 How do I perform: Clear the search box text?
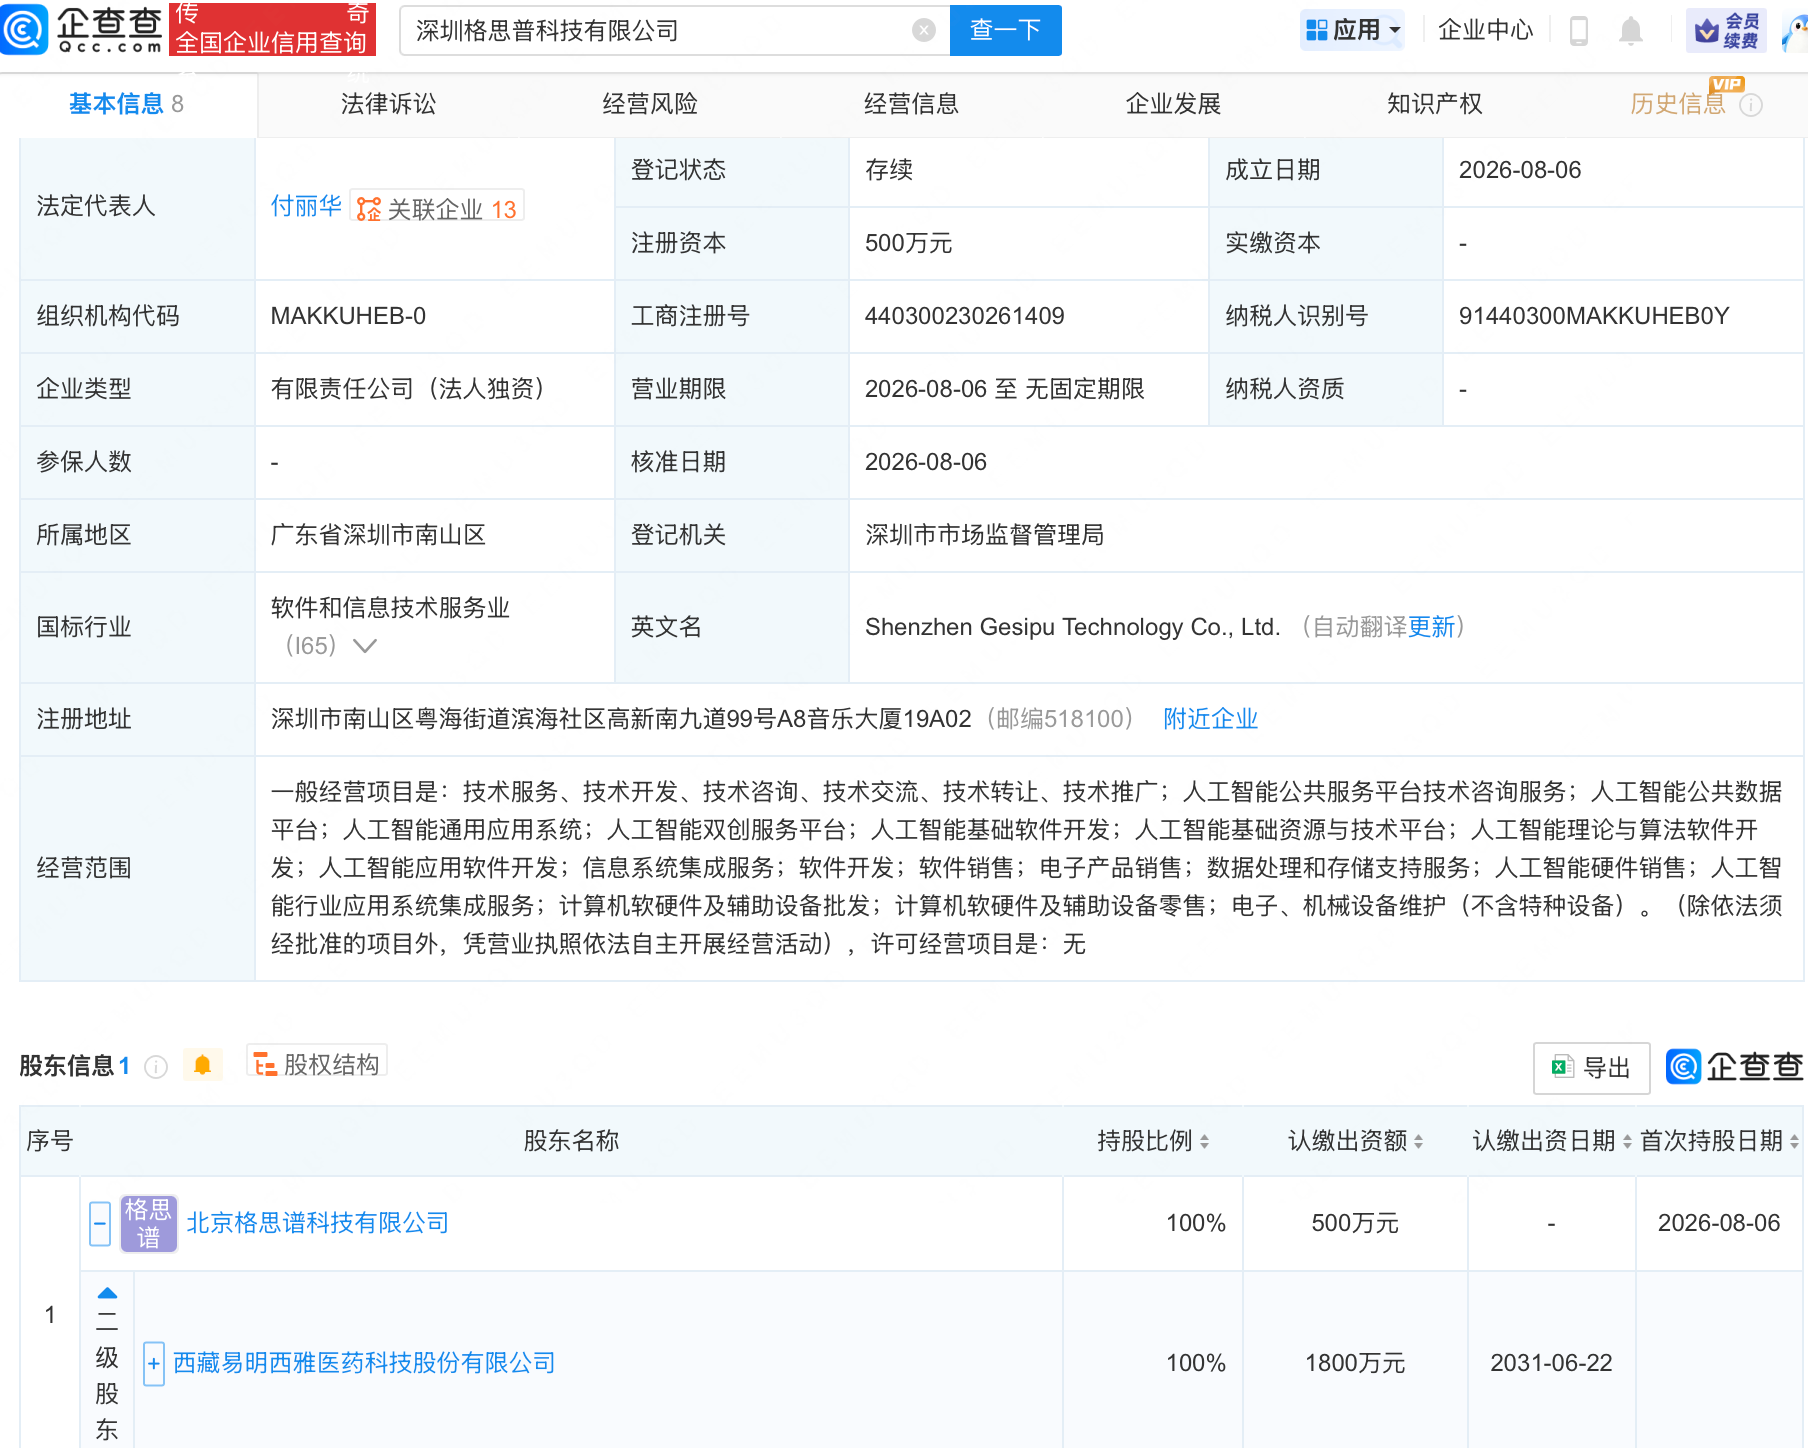pos(924,31)
